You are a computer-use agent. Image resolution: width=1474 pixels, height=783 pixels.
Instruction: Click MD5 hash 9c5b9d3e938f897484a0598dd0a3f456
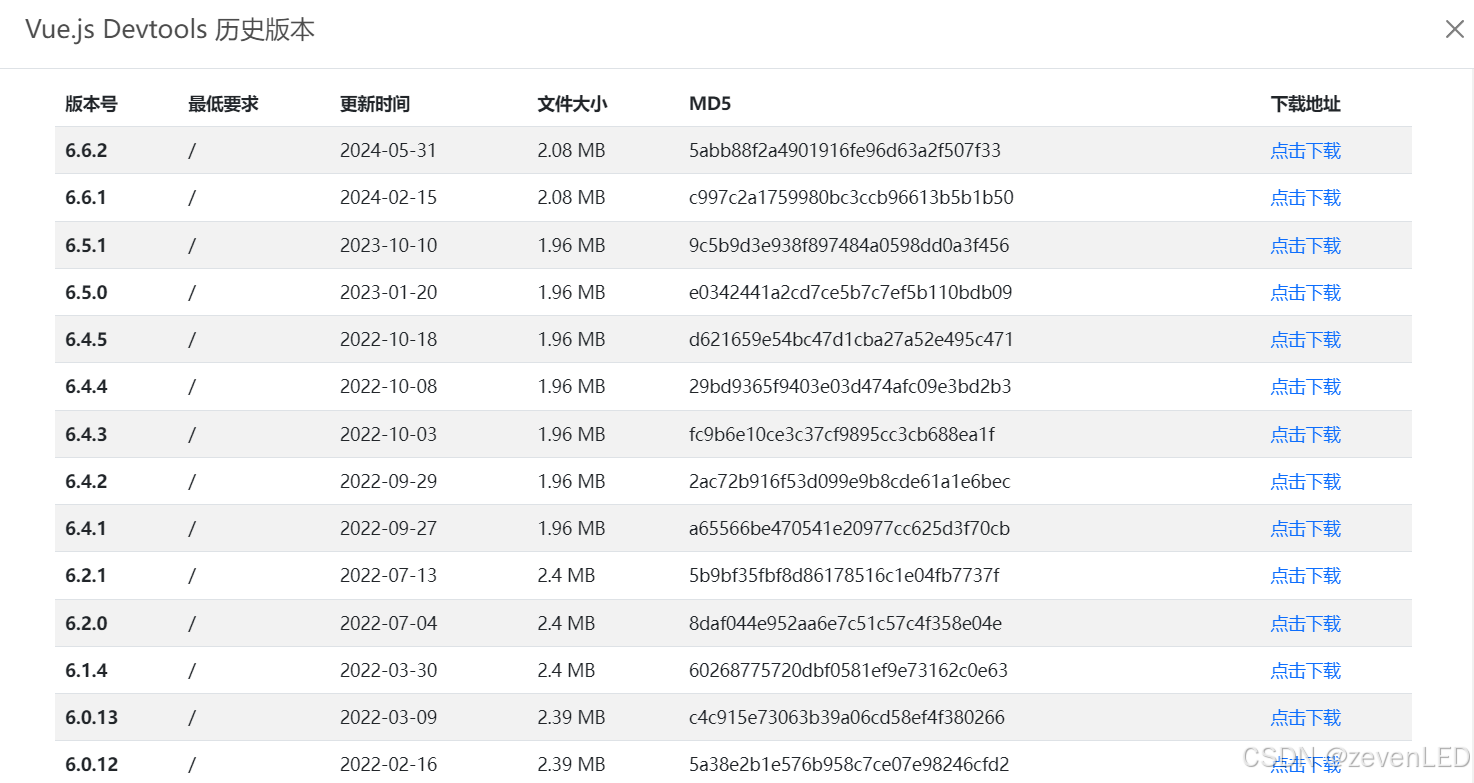pyautogui.click(x=849, y=246)
